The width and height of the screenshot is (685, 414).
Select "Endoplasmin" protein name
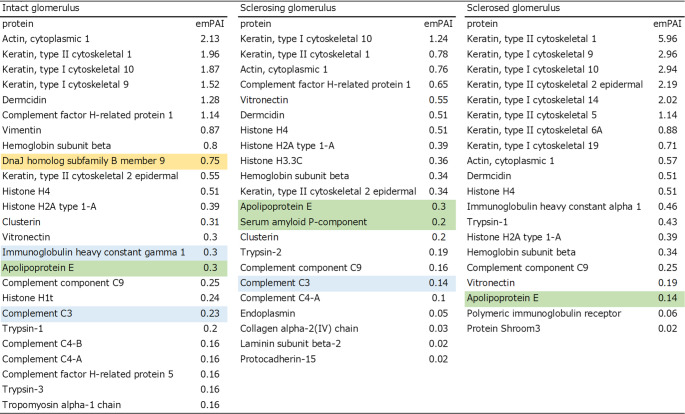[267, 313]
